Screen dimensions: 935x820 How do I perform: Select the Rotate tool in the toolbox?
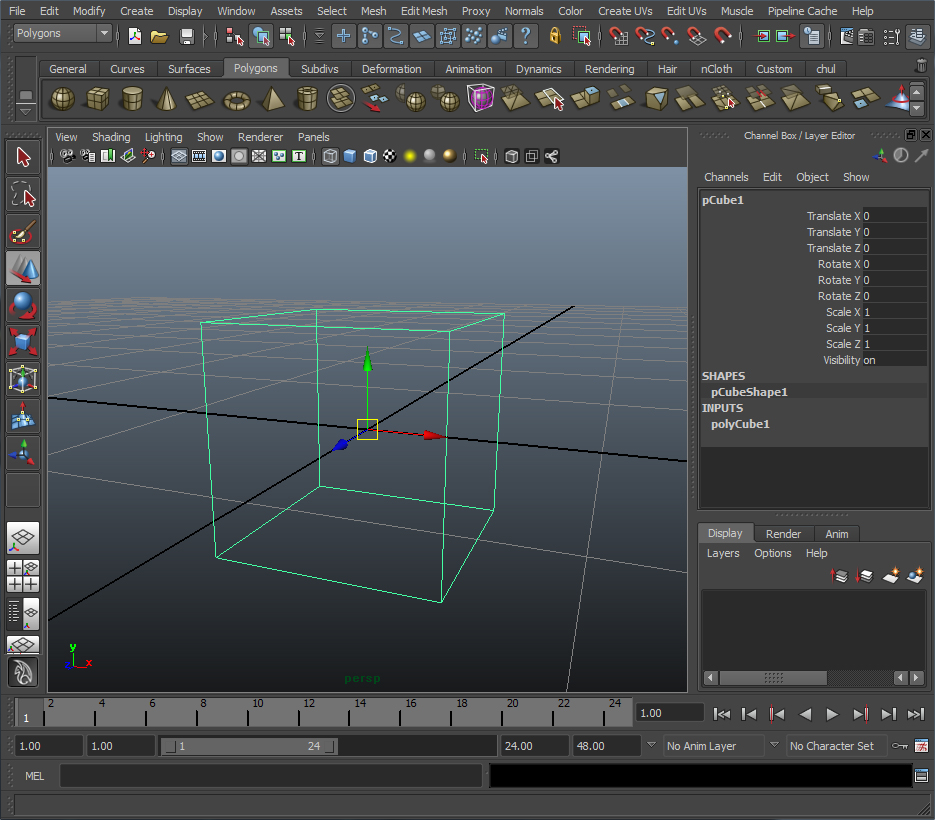coord(23,306)
